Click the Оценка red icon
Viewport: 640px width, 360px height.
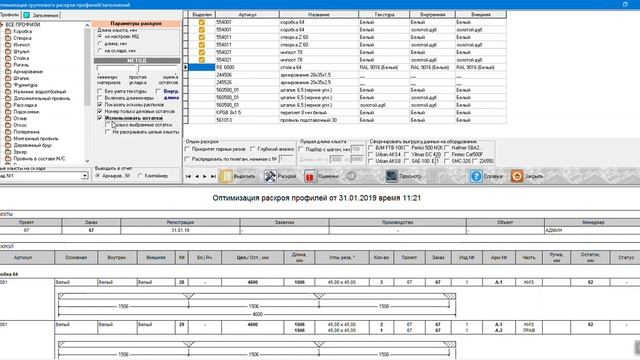pos(310,176)
